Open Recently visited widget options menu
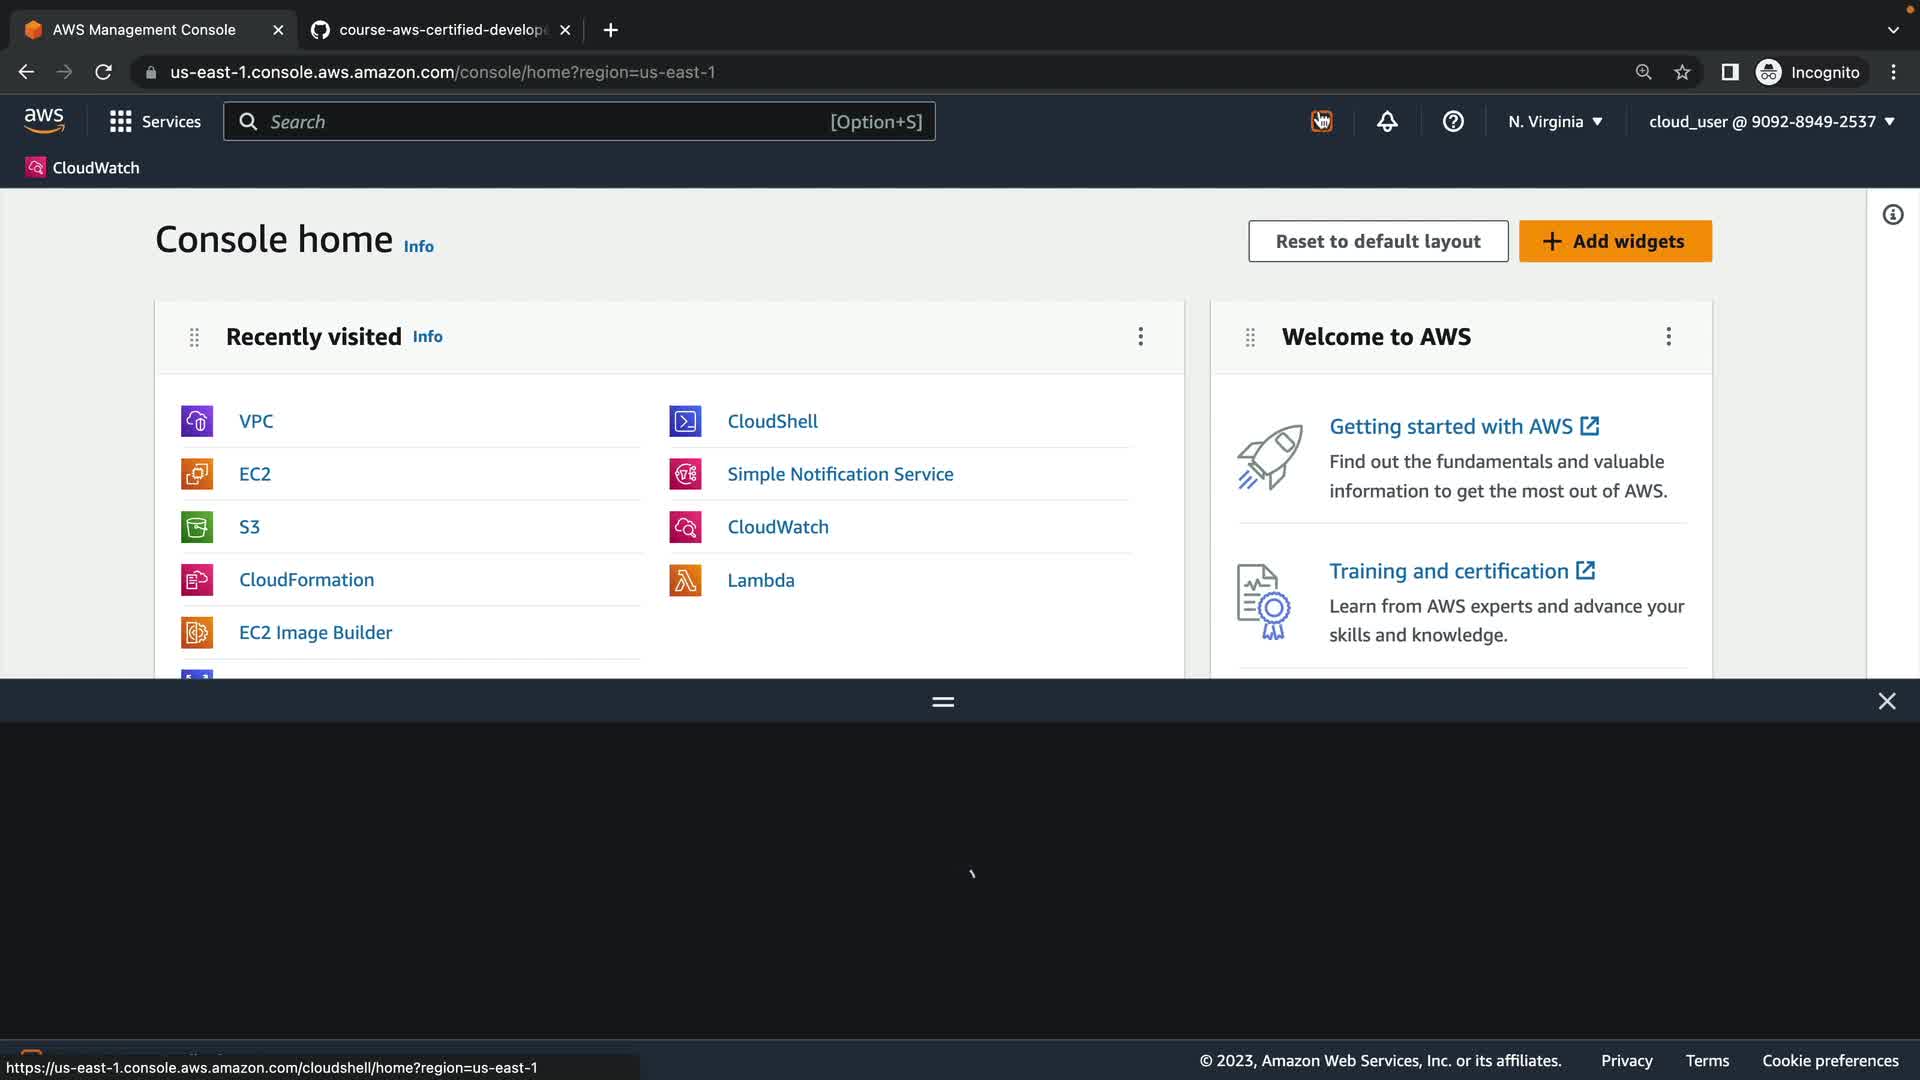This screenshot has width=1920, height=1080. click(x=1140, y=337)
